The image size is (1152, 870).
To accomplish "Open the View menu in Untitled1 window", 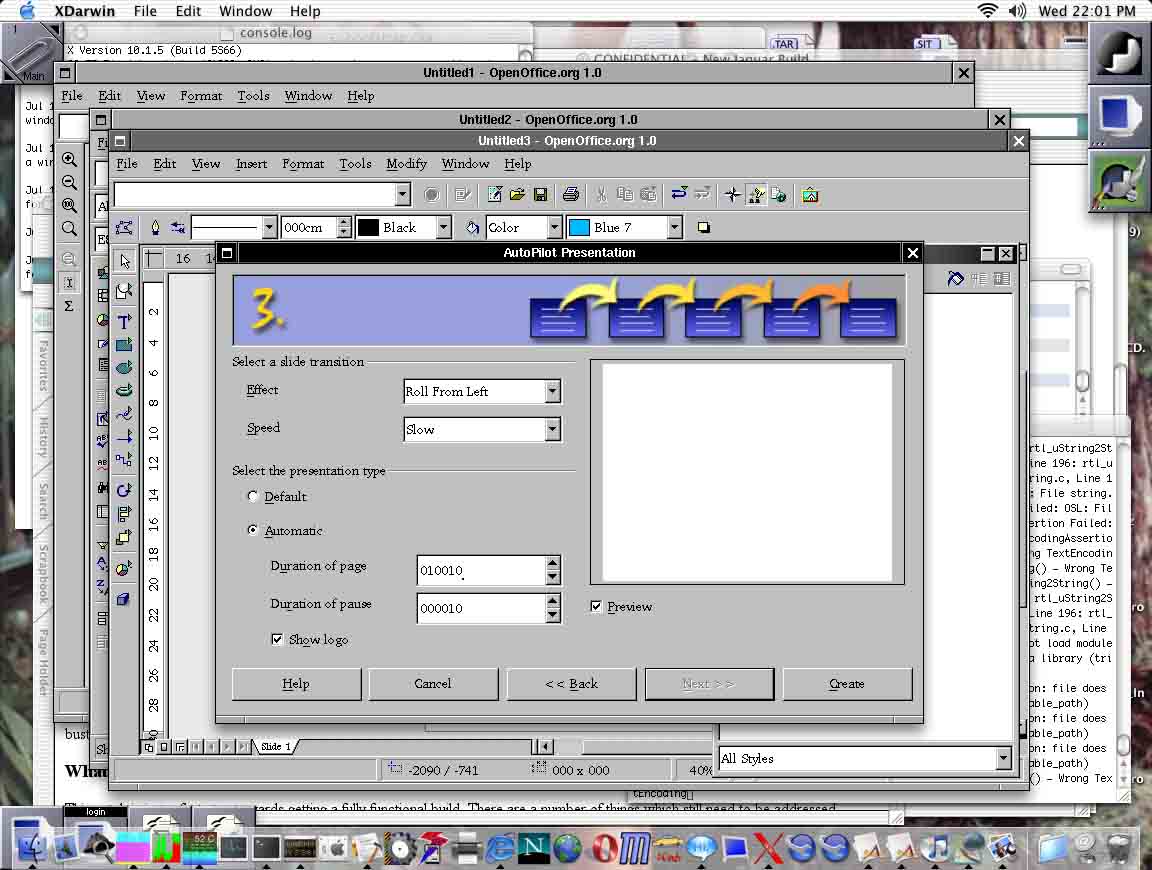I will pos(151,96).
